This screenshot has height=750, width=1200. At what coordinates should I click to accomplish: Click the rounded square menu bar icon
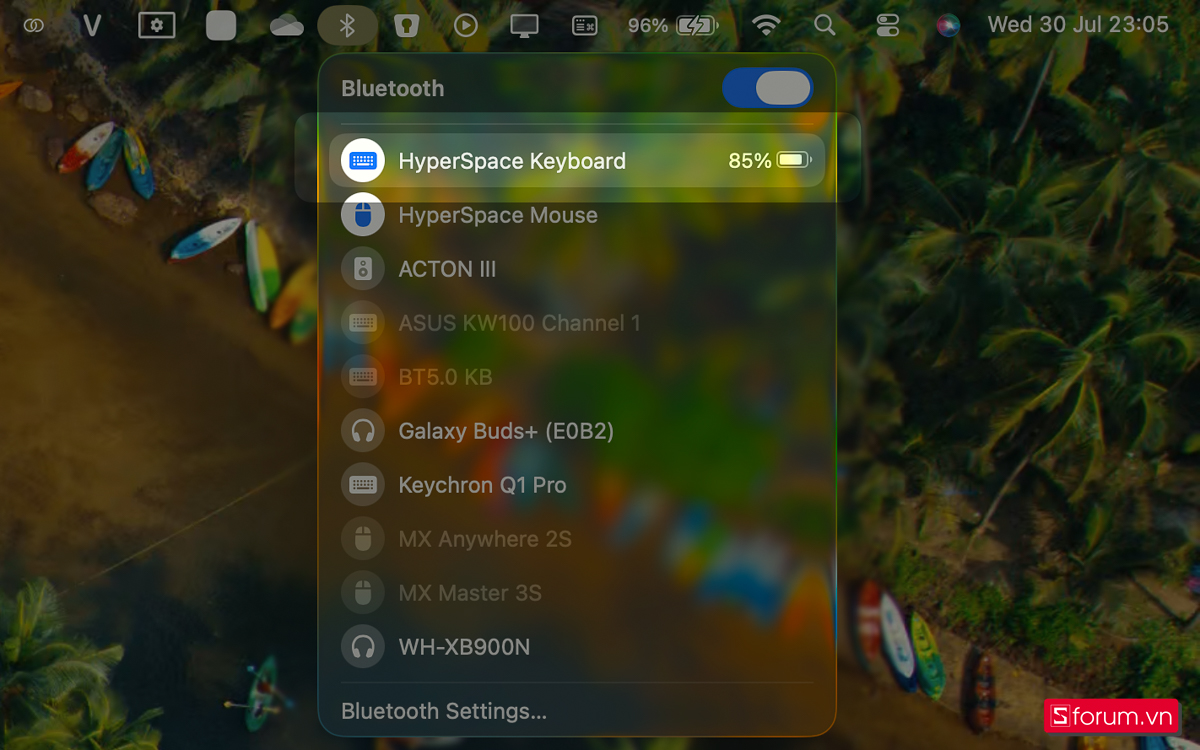(221, 25)
